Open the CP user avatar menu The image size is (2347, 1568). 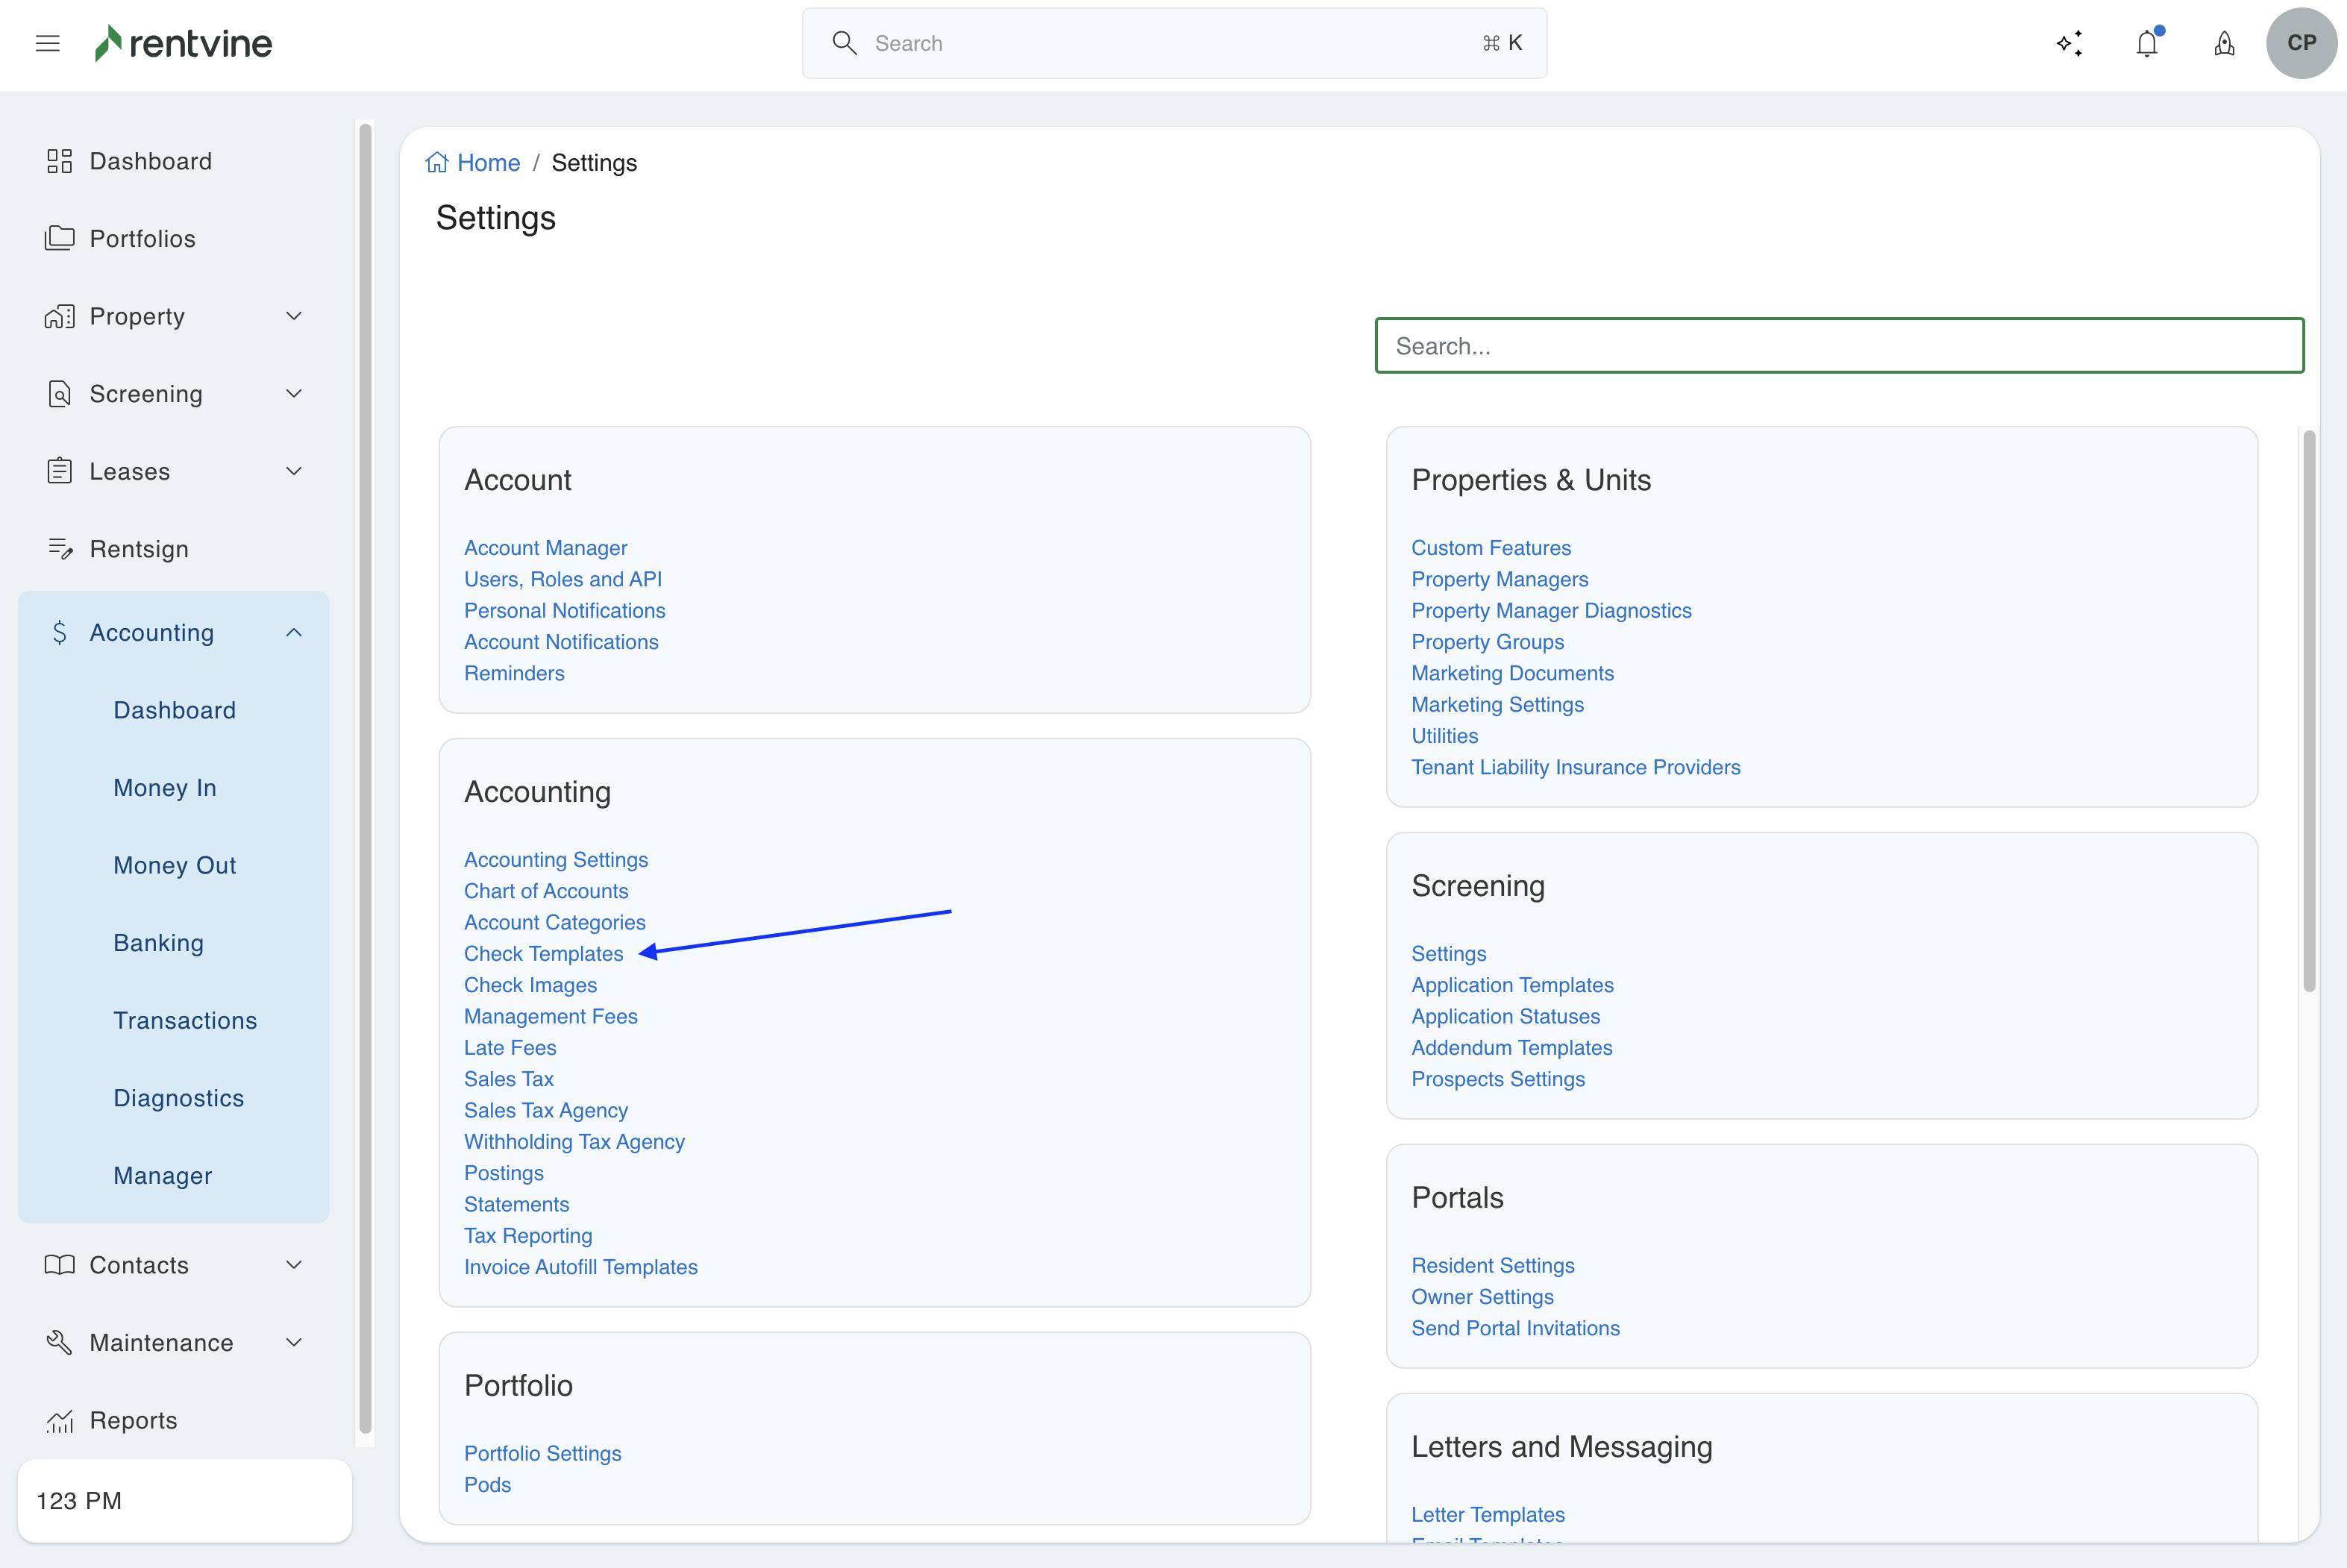pyautogui.click(x=2300, y=43)
